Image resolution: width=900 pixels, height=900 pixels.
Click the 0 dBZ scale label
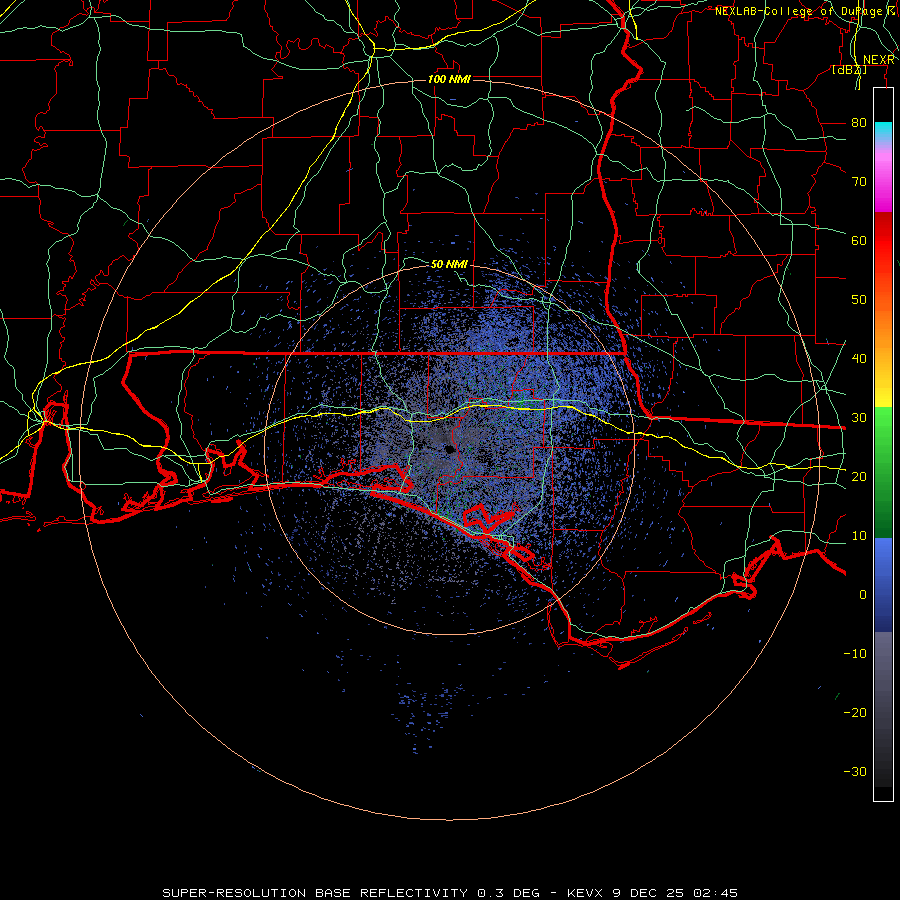pyautogui.click(x=863, y=595)
